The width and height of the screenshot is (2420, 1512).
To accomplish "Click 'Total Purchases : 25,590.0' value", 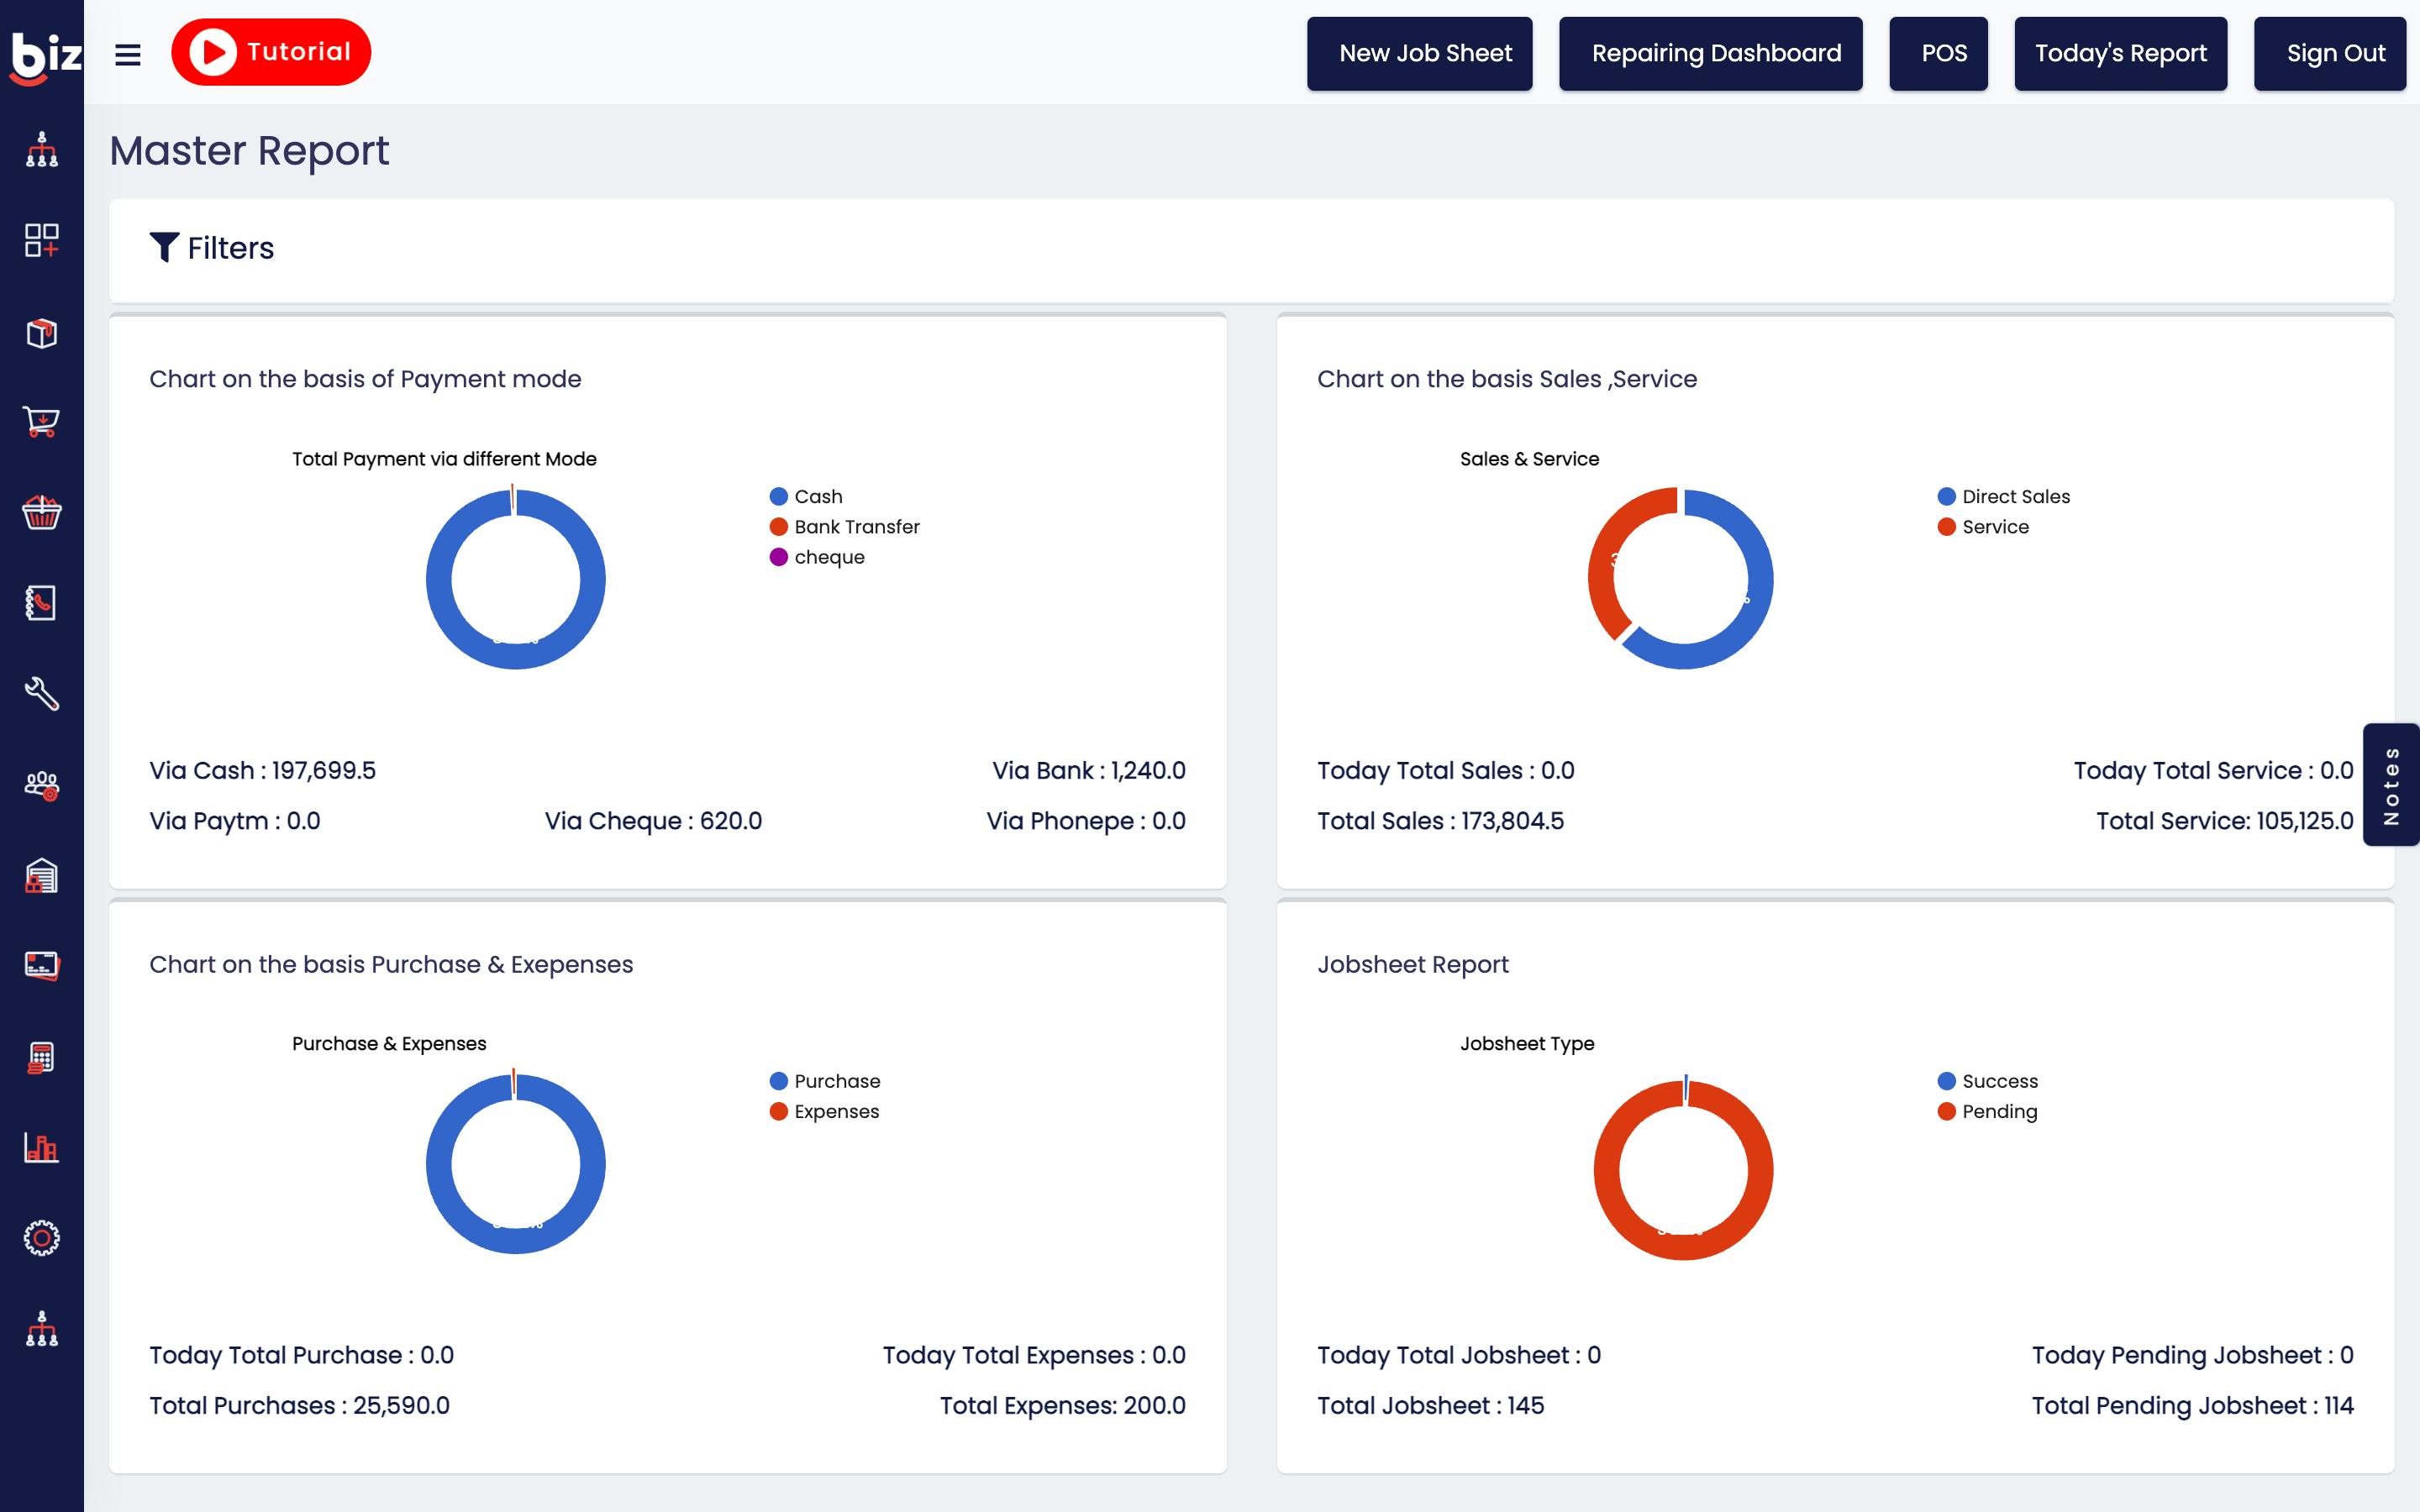I will (299, 1405).
